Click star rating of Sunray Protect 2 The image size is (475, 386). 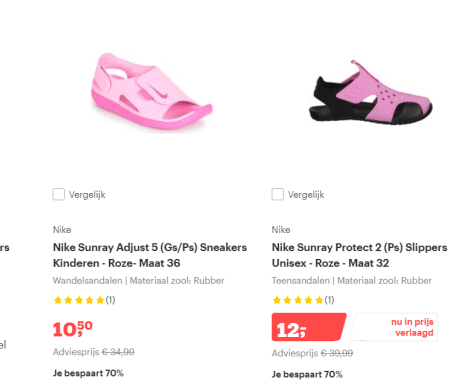click(298, 300)
